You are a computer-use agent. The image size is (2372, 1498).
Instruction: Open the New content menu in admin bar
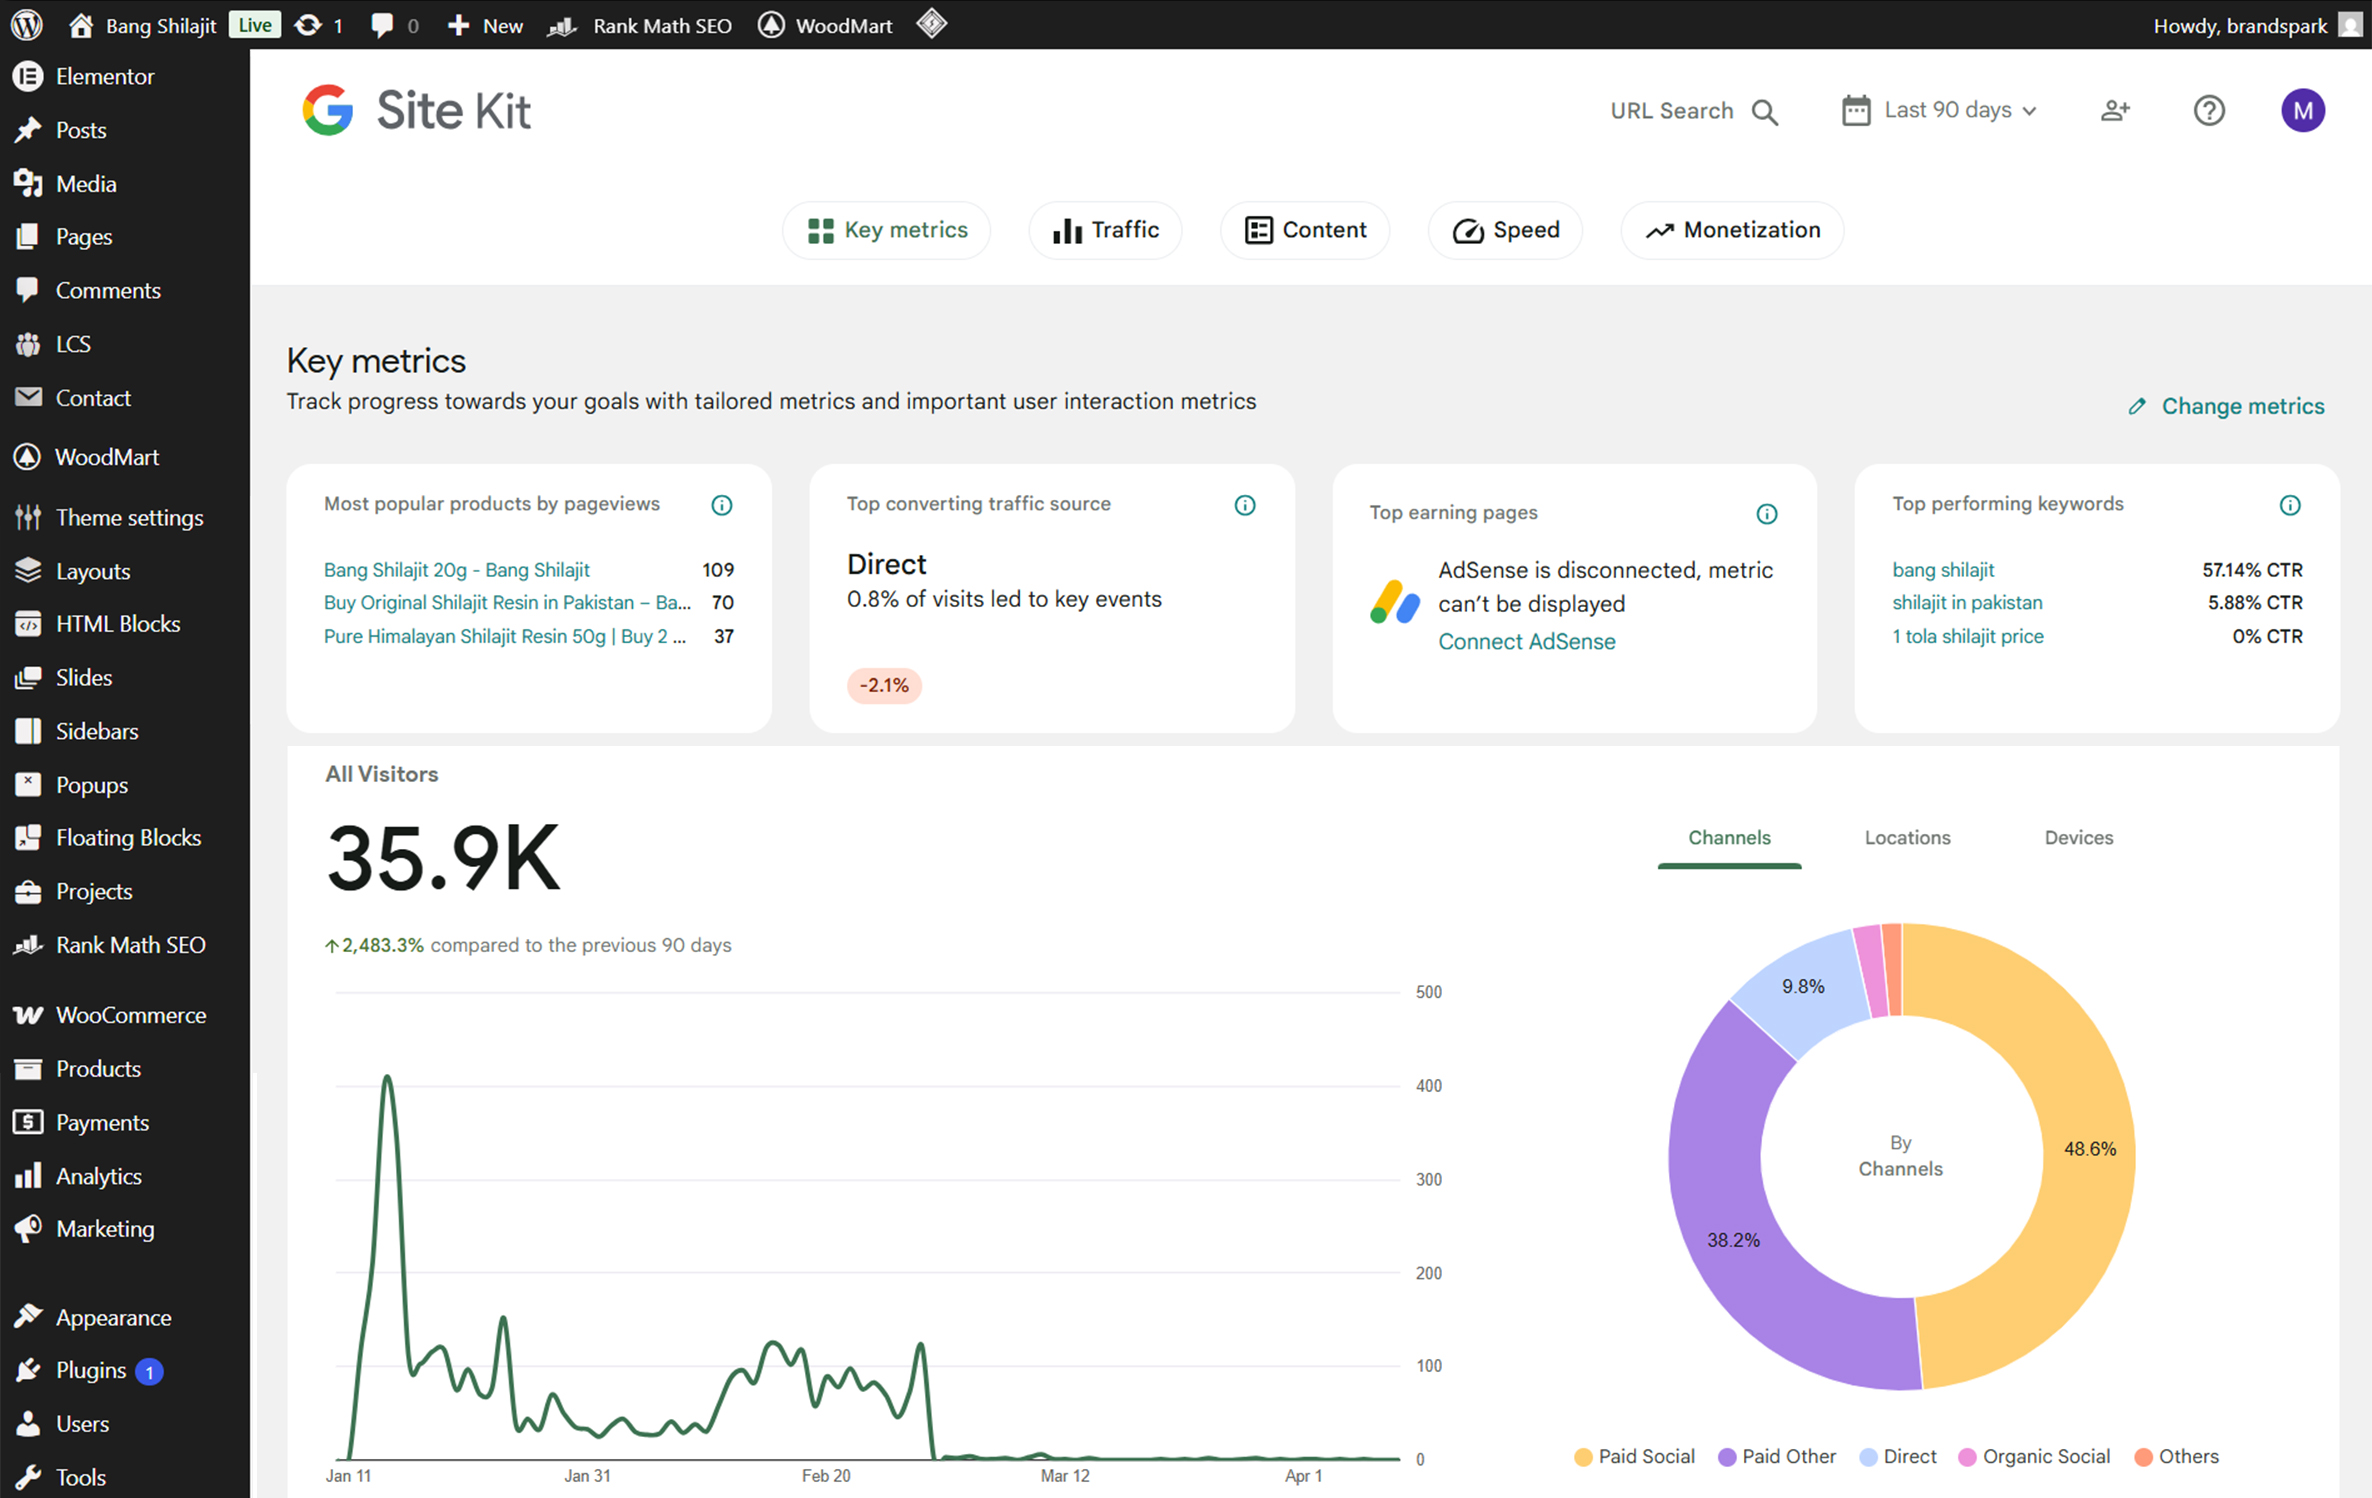point(485,25)
